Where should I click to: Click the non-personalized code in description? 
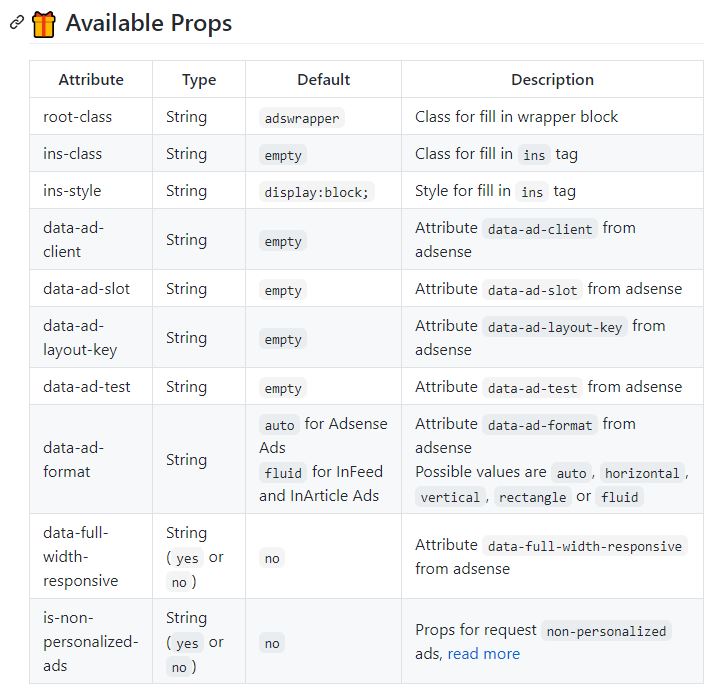click(x=606, y=631)
